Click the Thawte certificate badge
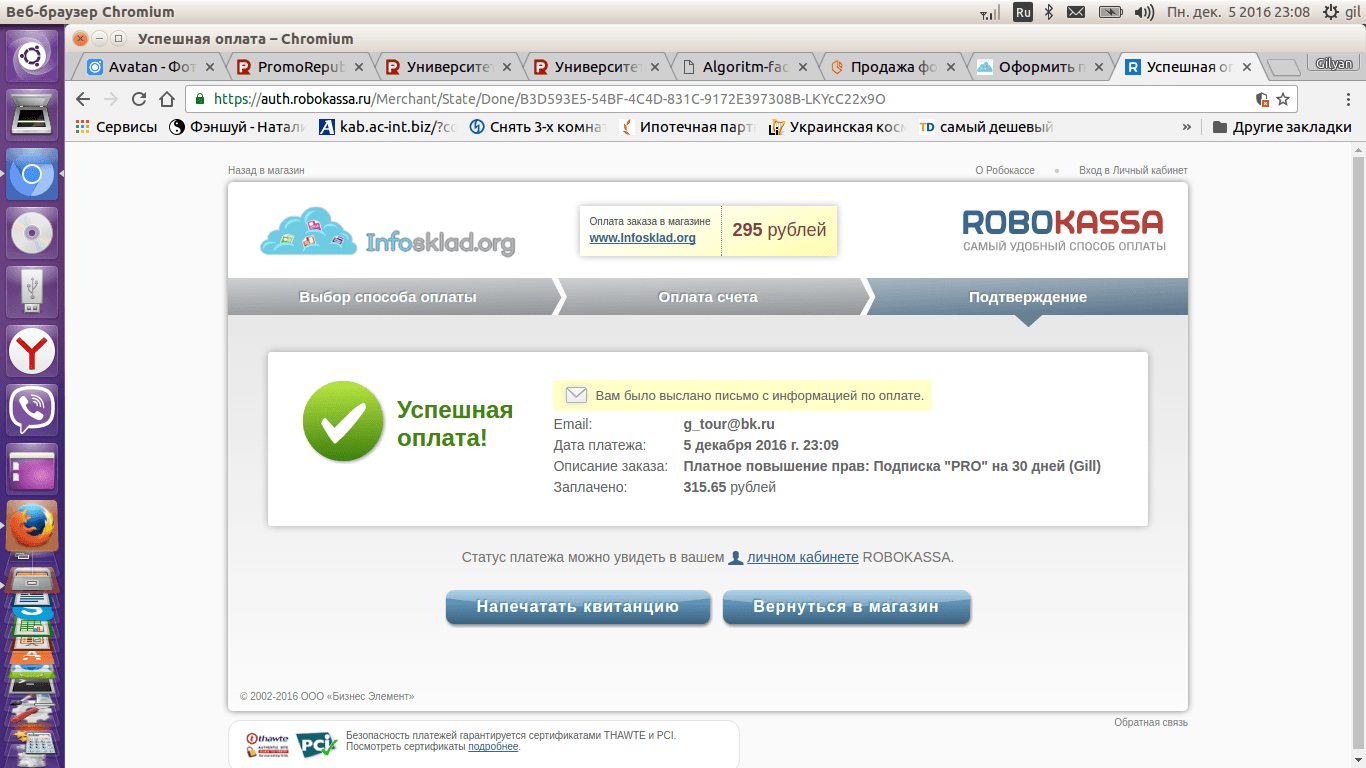Image resolution: width=1366 pixels, height=768 pixels. 267,745
